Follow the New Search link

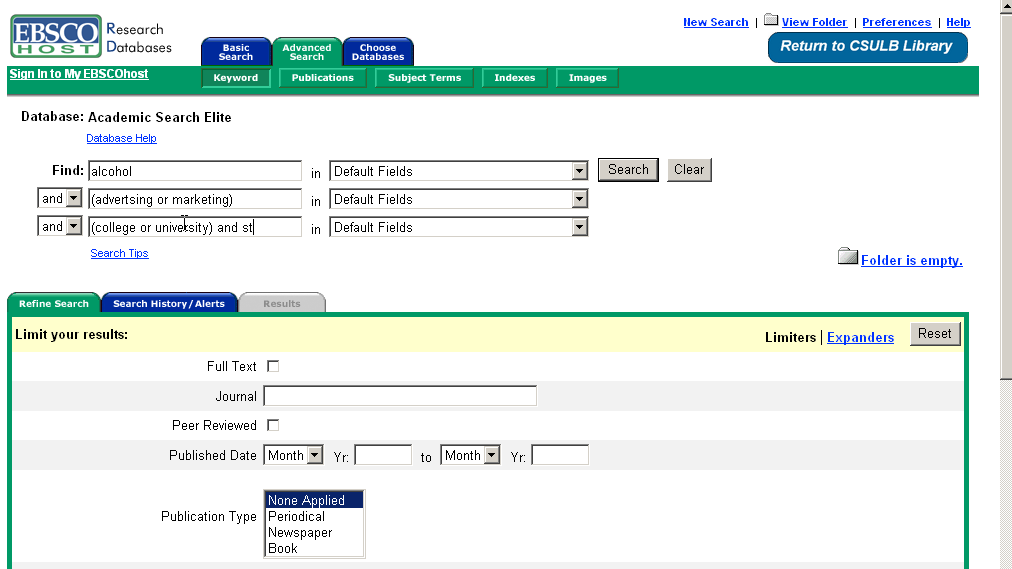716,22
